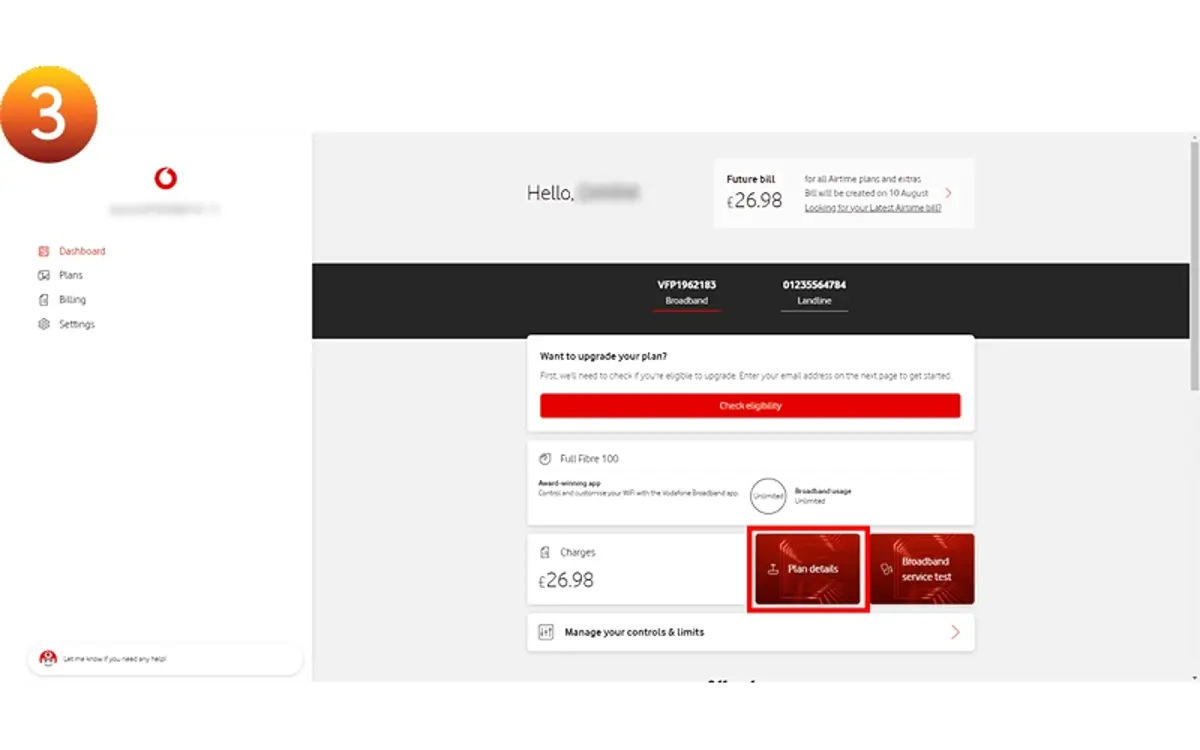Click the Broadband usage label
Image resolution: width=1200 pixels, height=750 pixels.
823,491
